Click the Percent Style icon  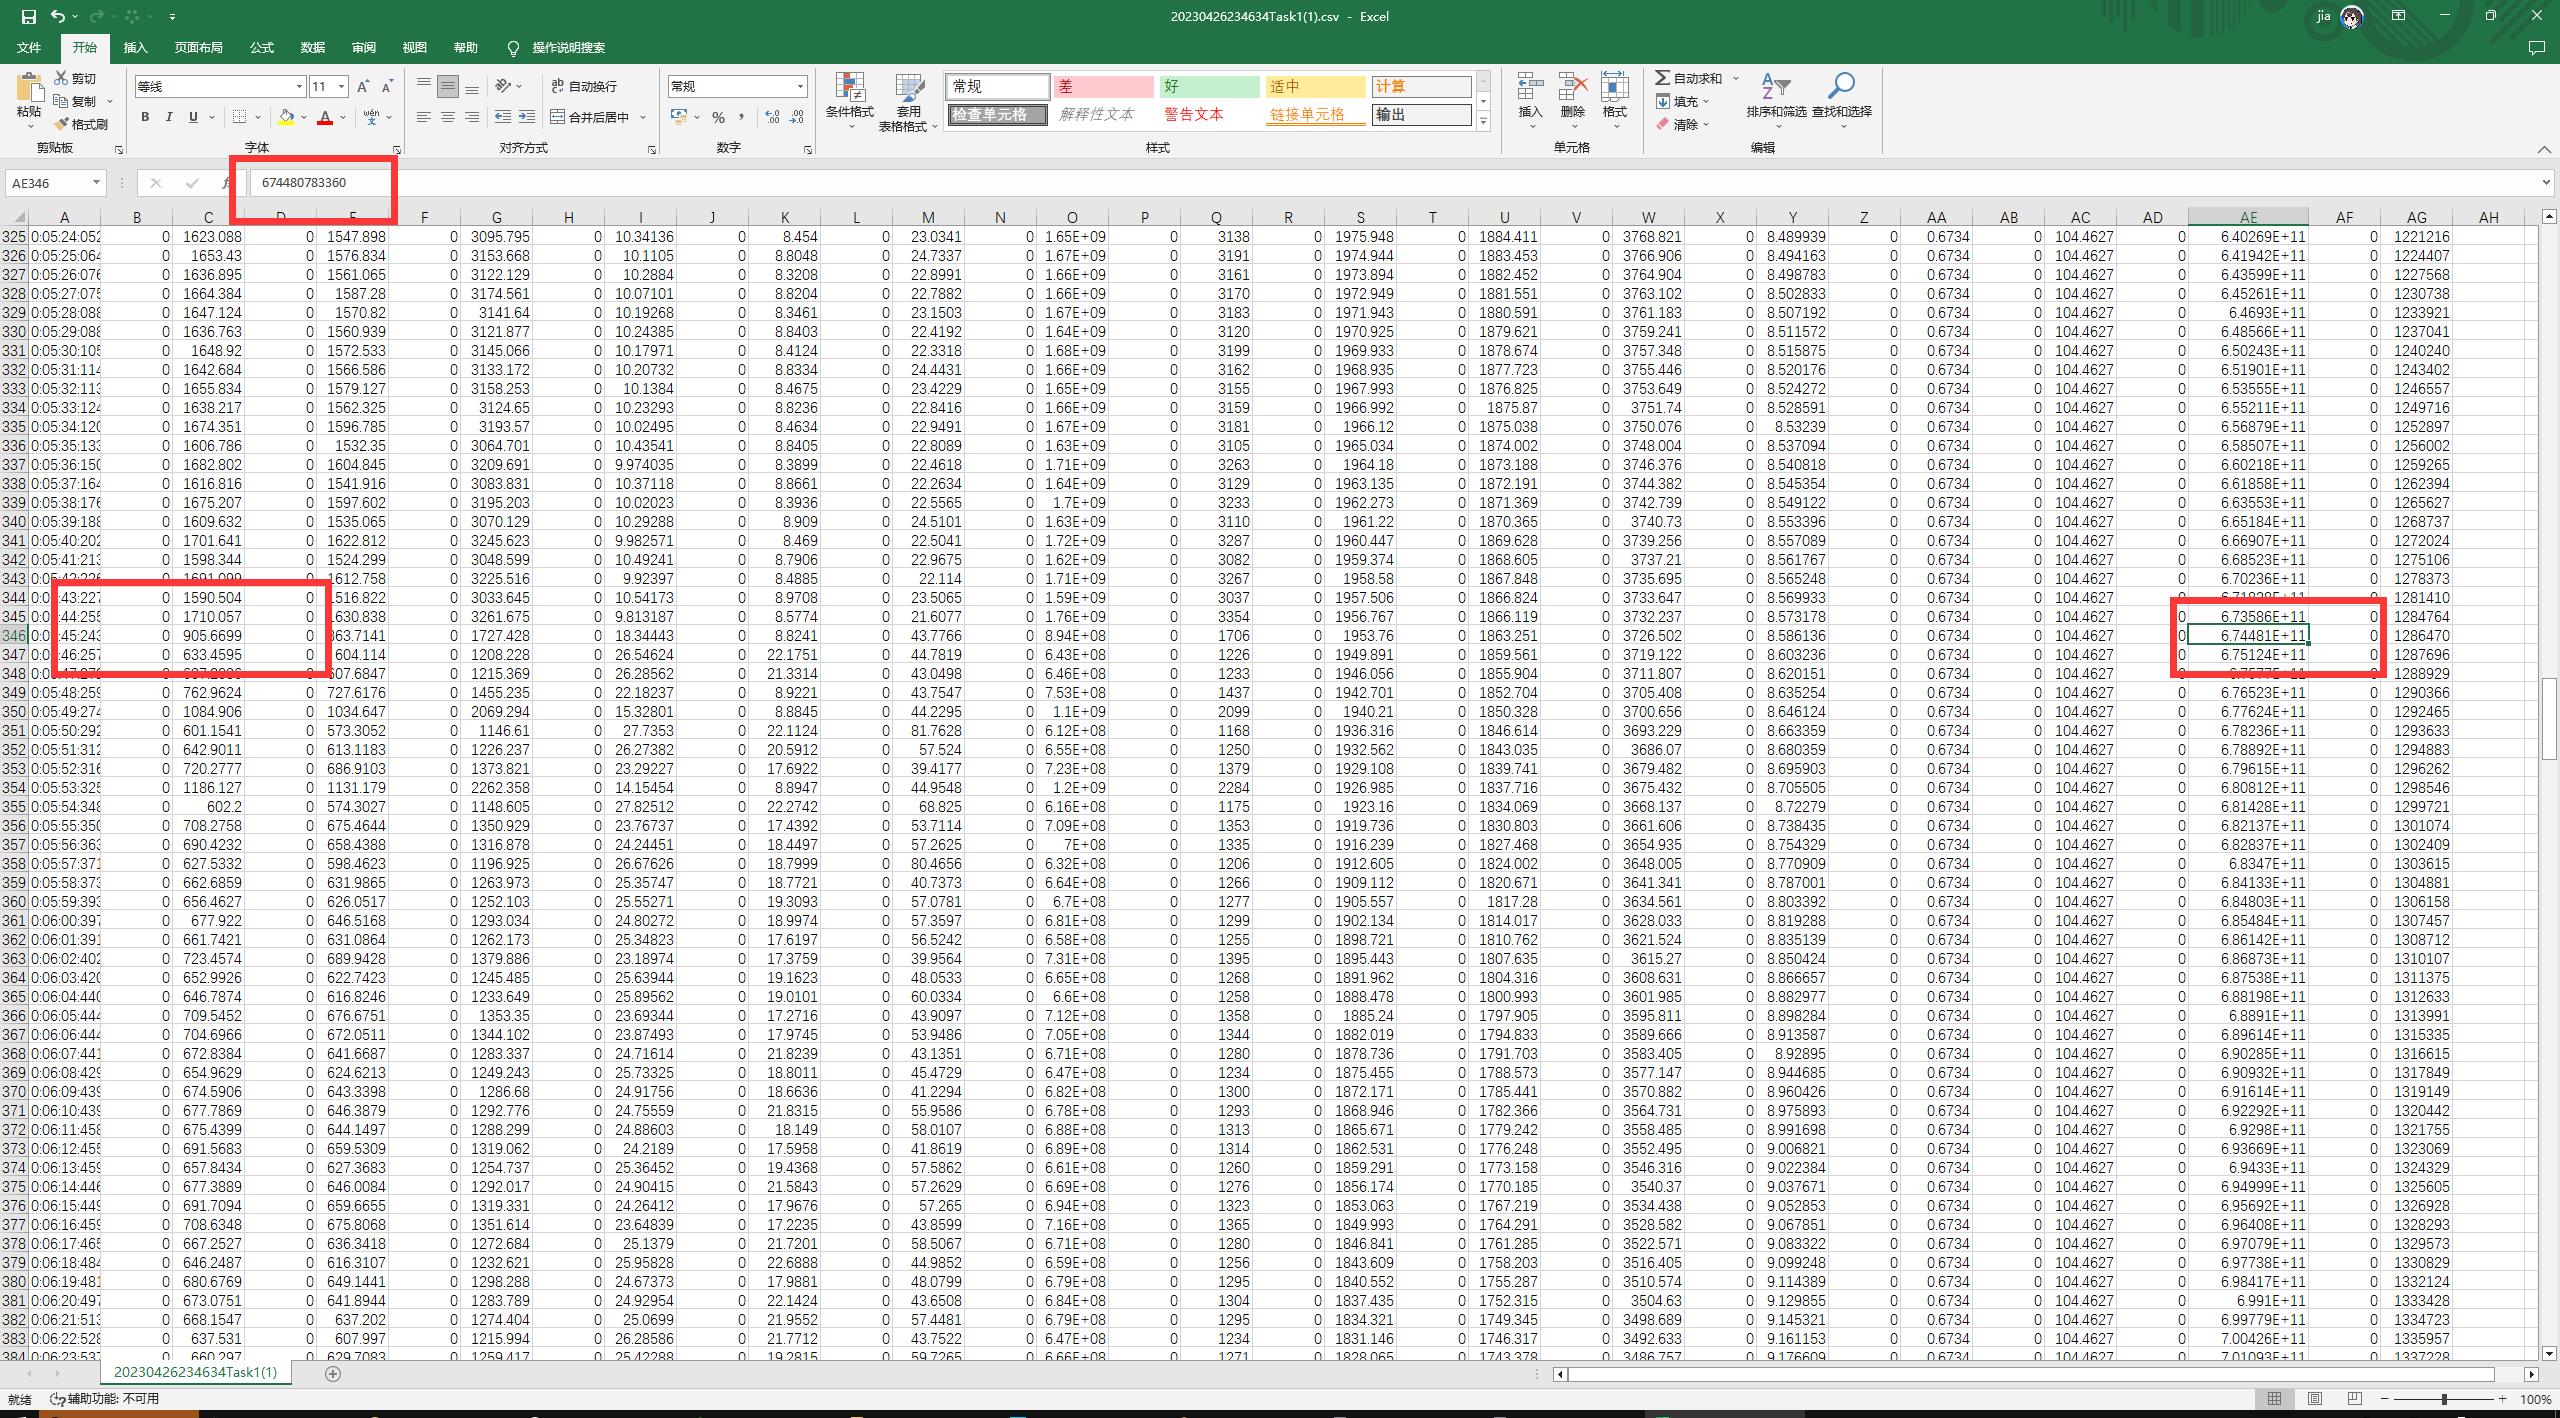pyautogui.click(x=718, y=118)
